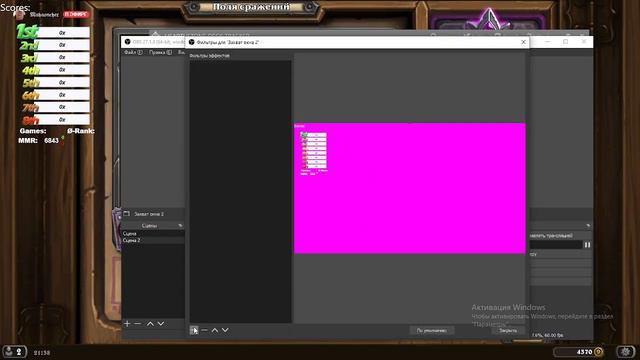Image resolution: width=640 pixels, height=360 pixels.
Task: Click the stream status '60.00 fps' text
Action: 553,335
